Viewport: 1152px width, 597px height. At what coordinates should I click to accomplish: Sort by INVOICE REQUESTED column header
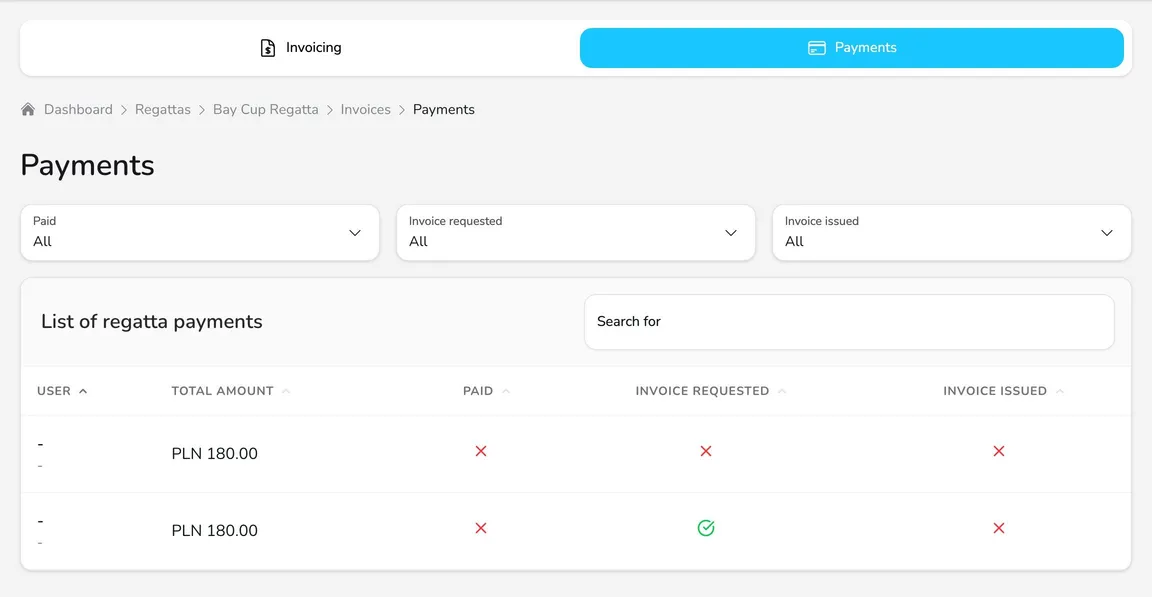710,391
